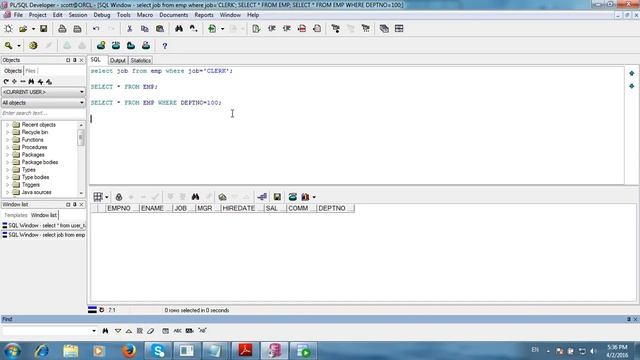Click the New file toolbar icon
Viewport: 640px width, 360px height.
(x=8, y=29)
